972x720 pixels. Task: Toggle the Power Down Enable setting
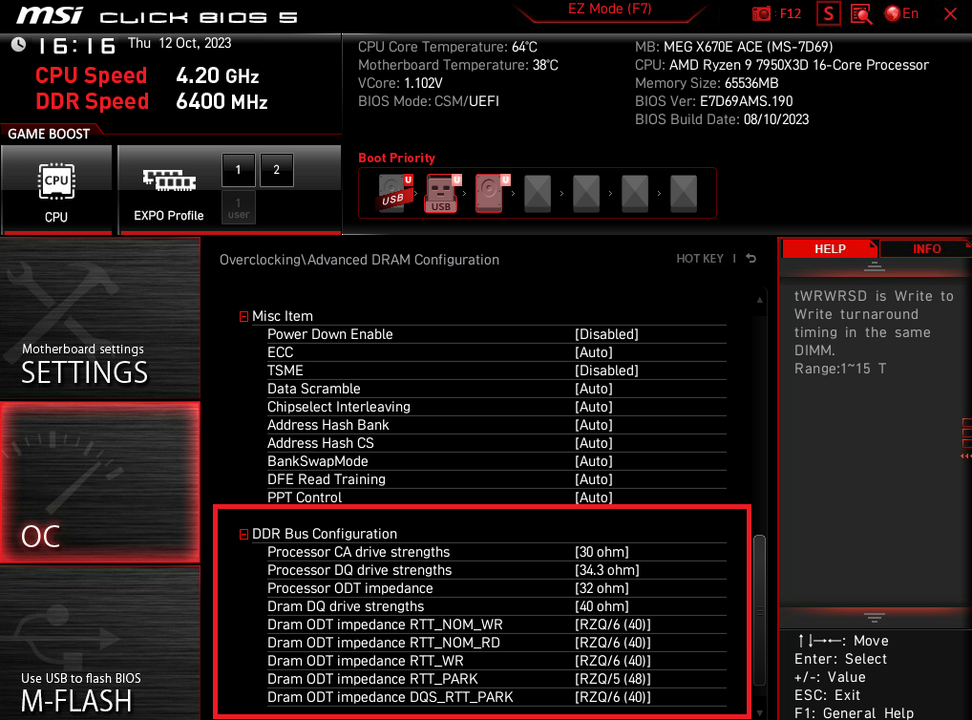coord(606,334)
